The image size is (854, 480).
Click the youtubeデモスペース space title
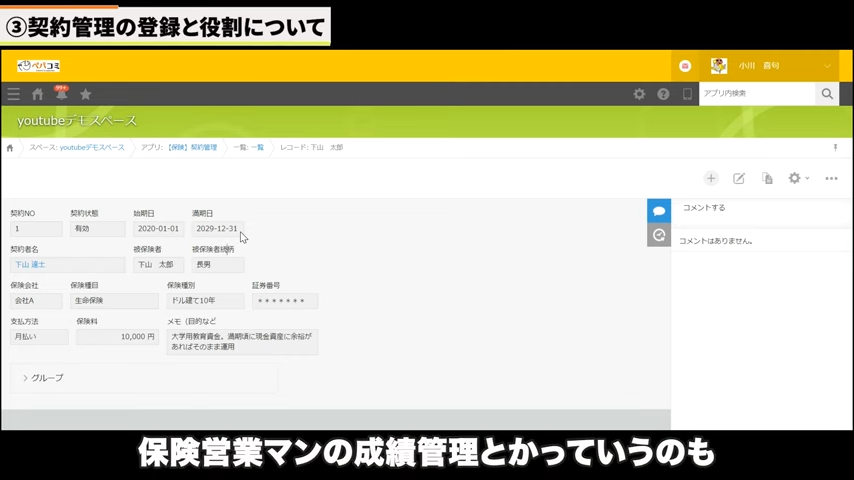pos(77,121)
